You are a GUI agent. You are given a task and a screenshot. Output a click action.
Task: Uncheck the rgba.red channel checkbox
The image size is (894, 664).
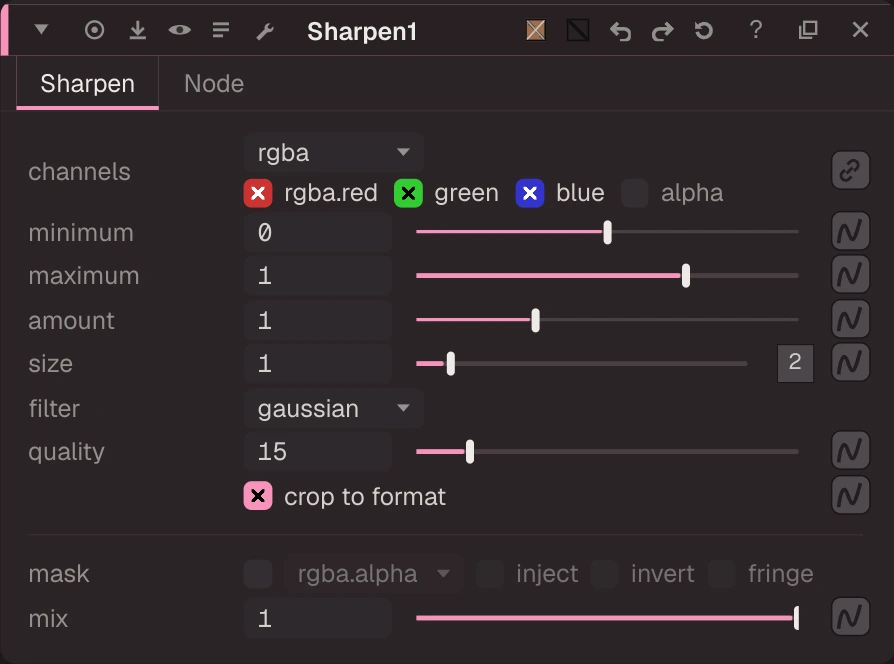258,193
